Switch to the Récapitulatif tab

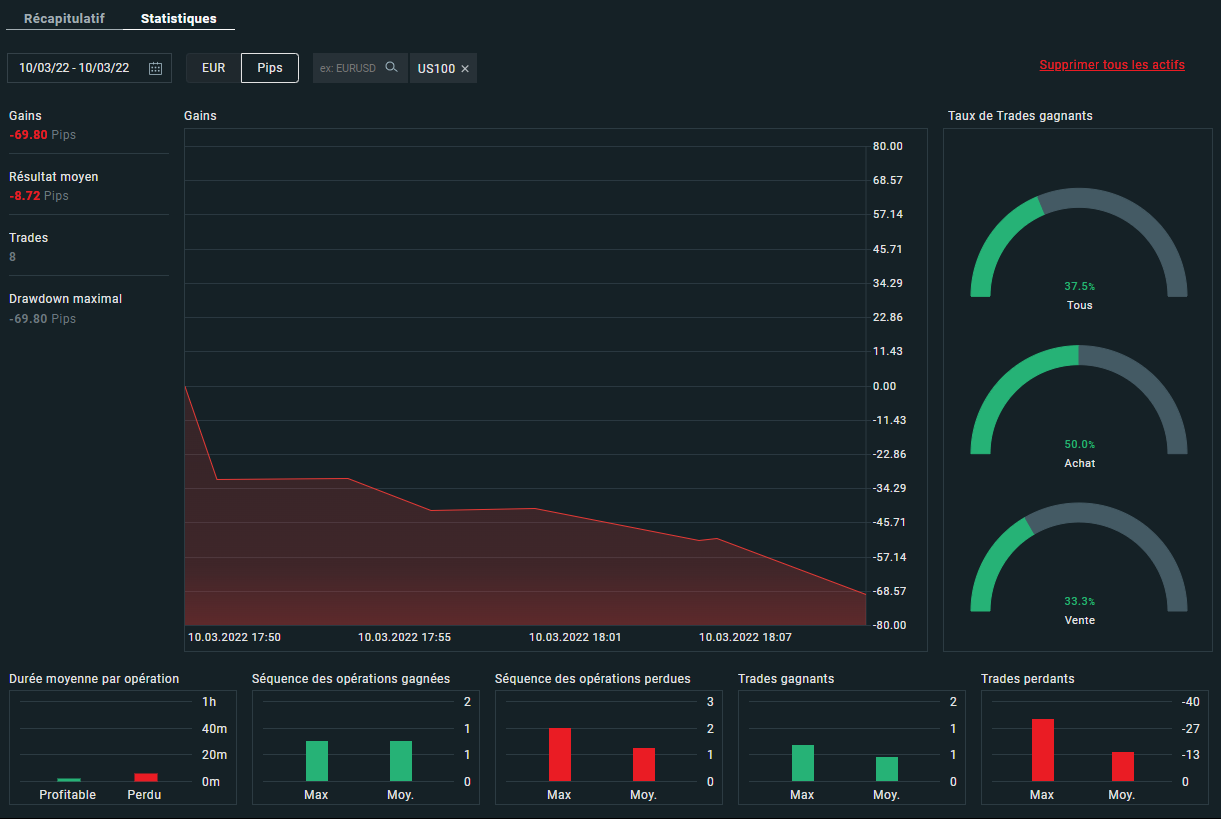[x=64, y=19]
